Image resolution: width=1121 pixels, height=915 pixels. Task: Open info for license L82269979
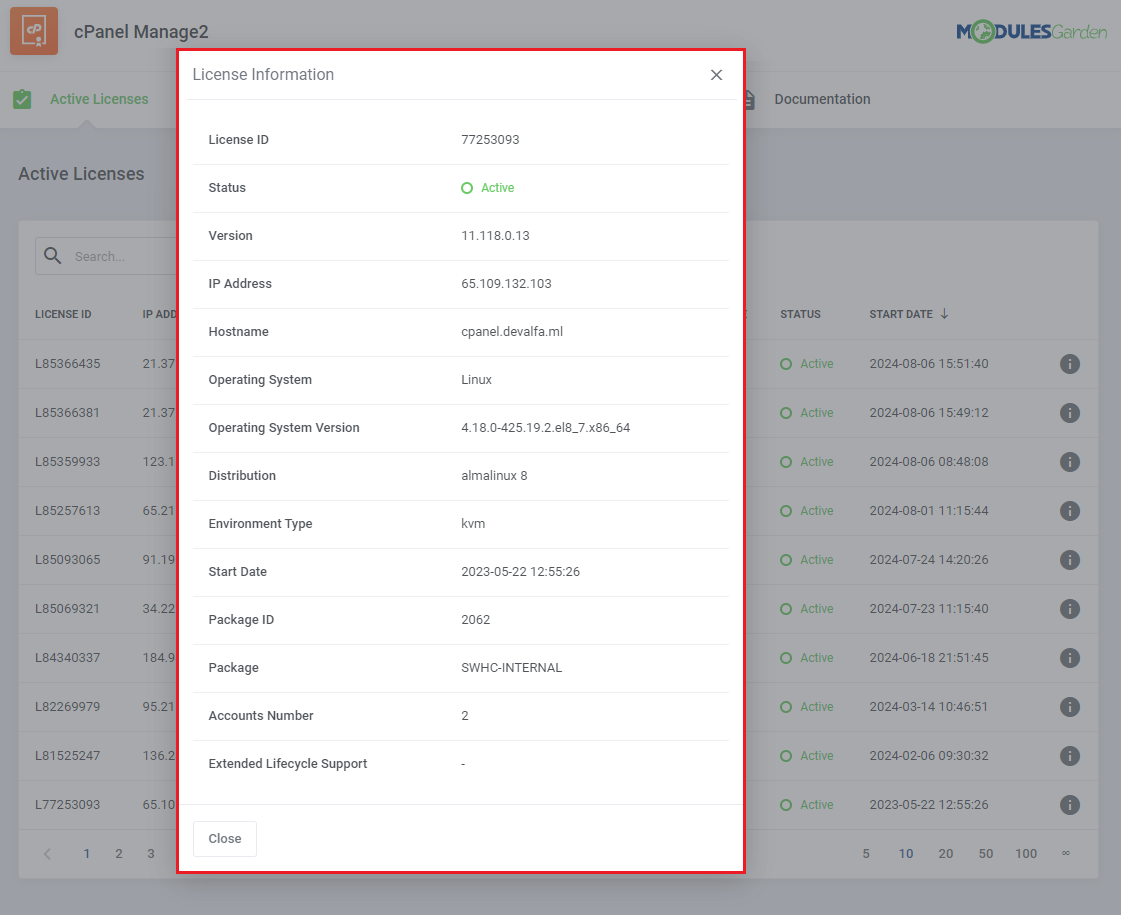click(1070, 707)
